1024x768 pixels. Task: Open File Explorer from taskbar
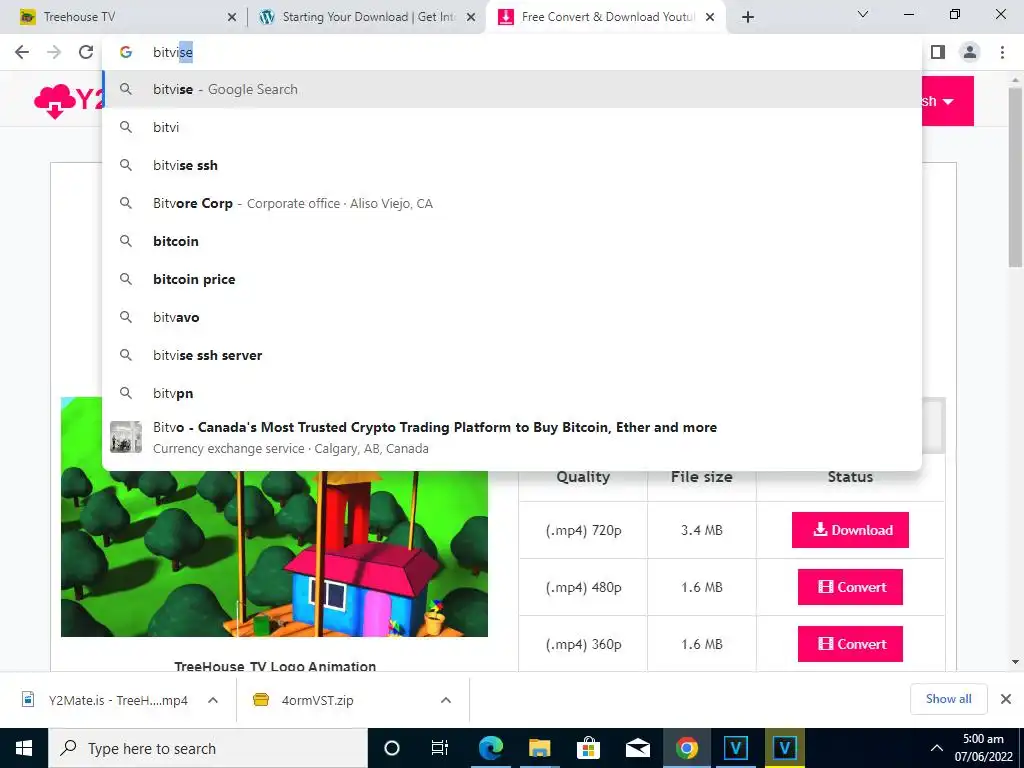539,748
